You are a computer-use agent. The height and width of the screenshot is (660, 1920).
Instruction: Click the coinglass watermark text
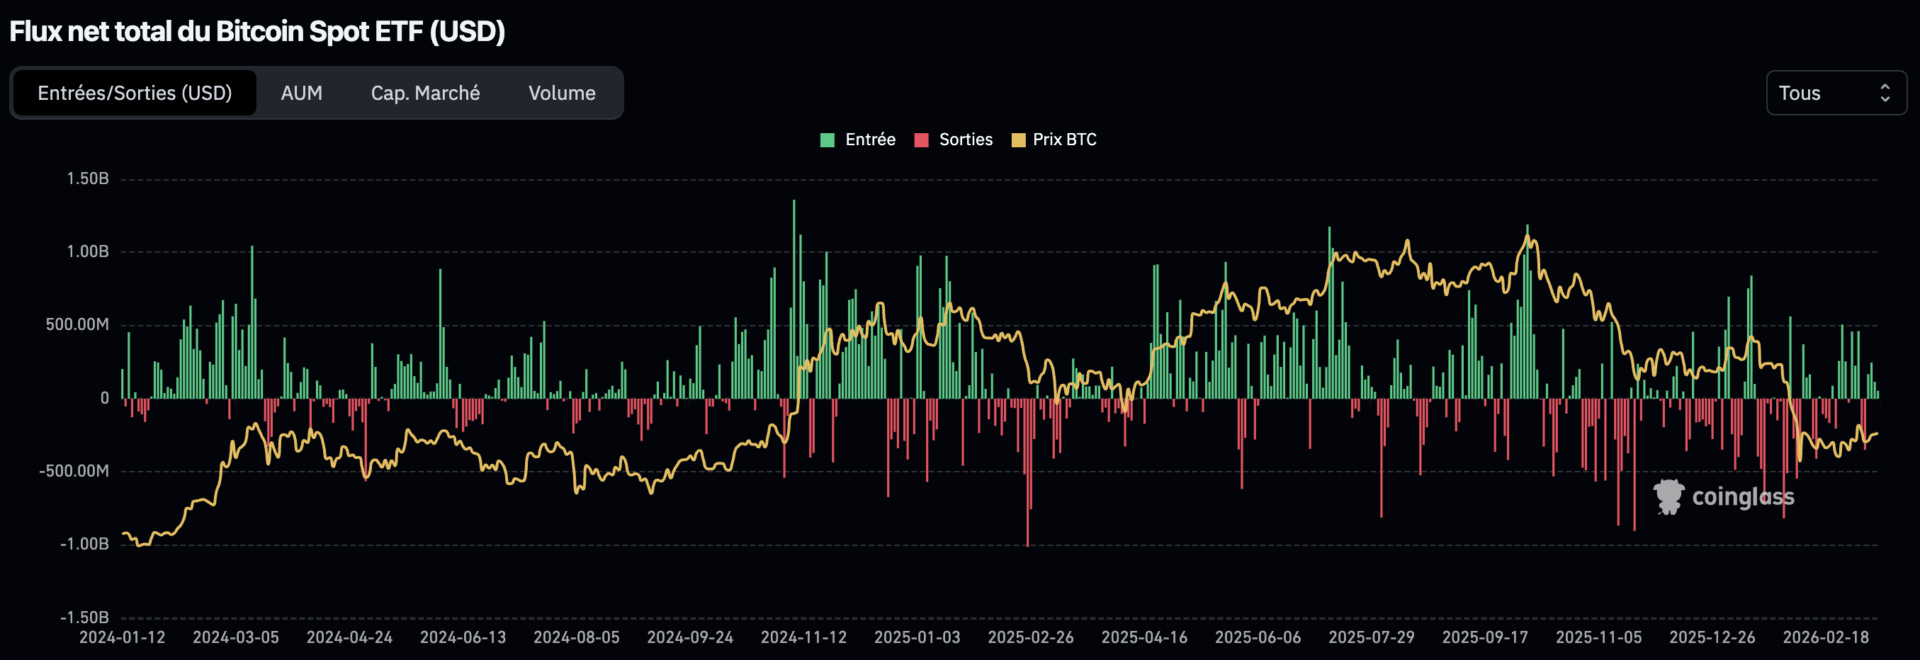point(1742,497)
